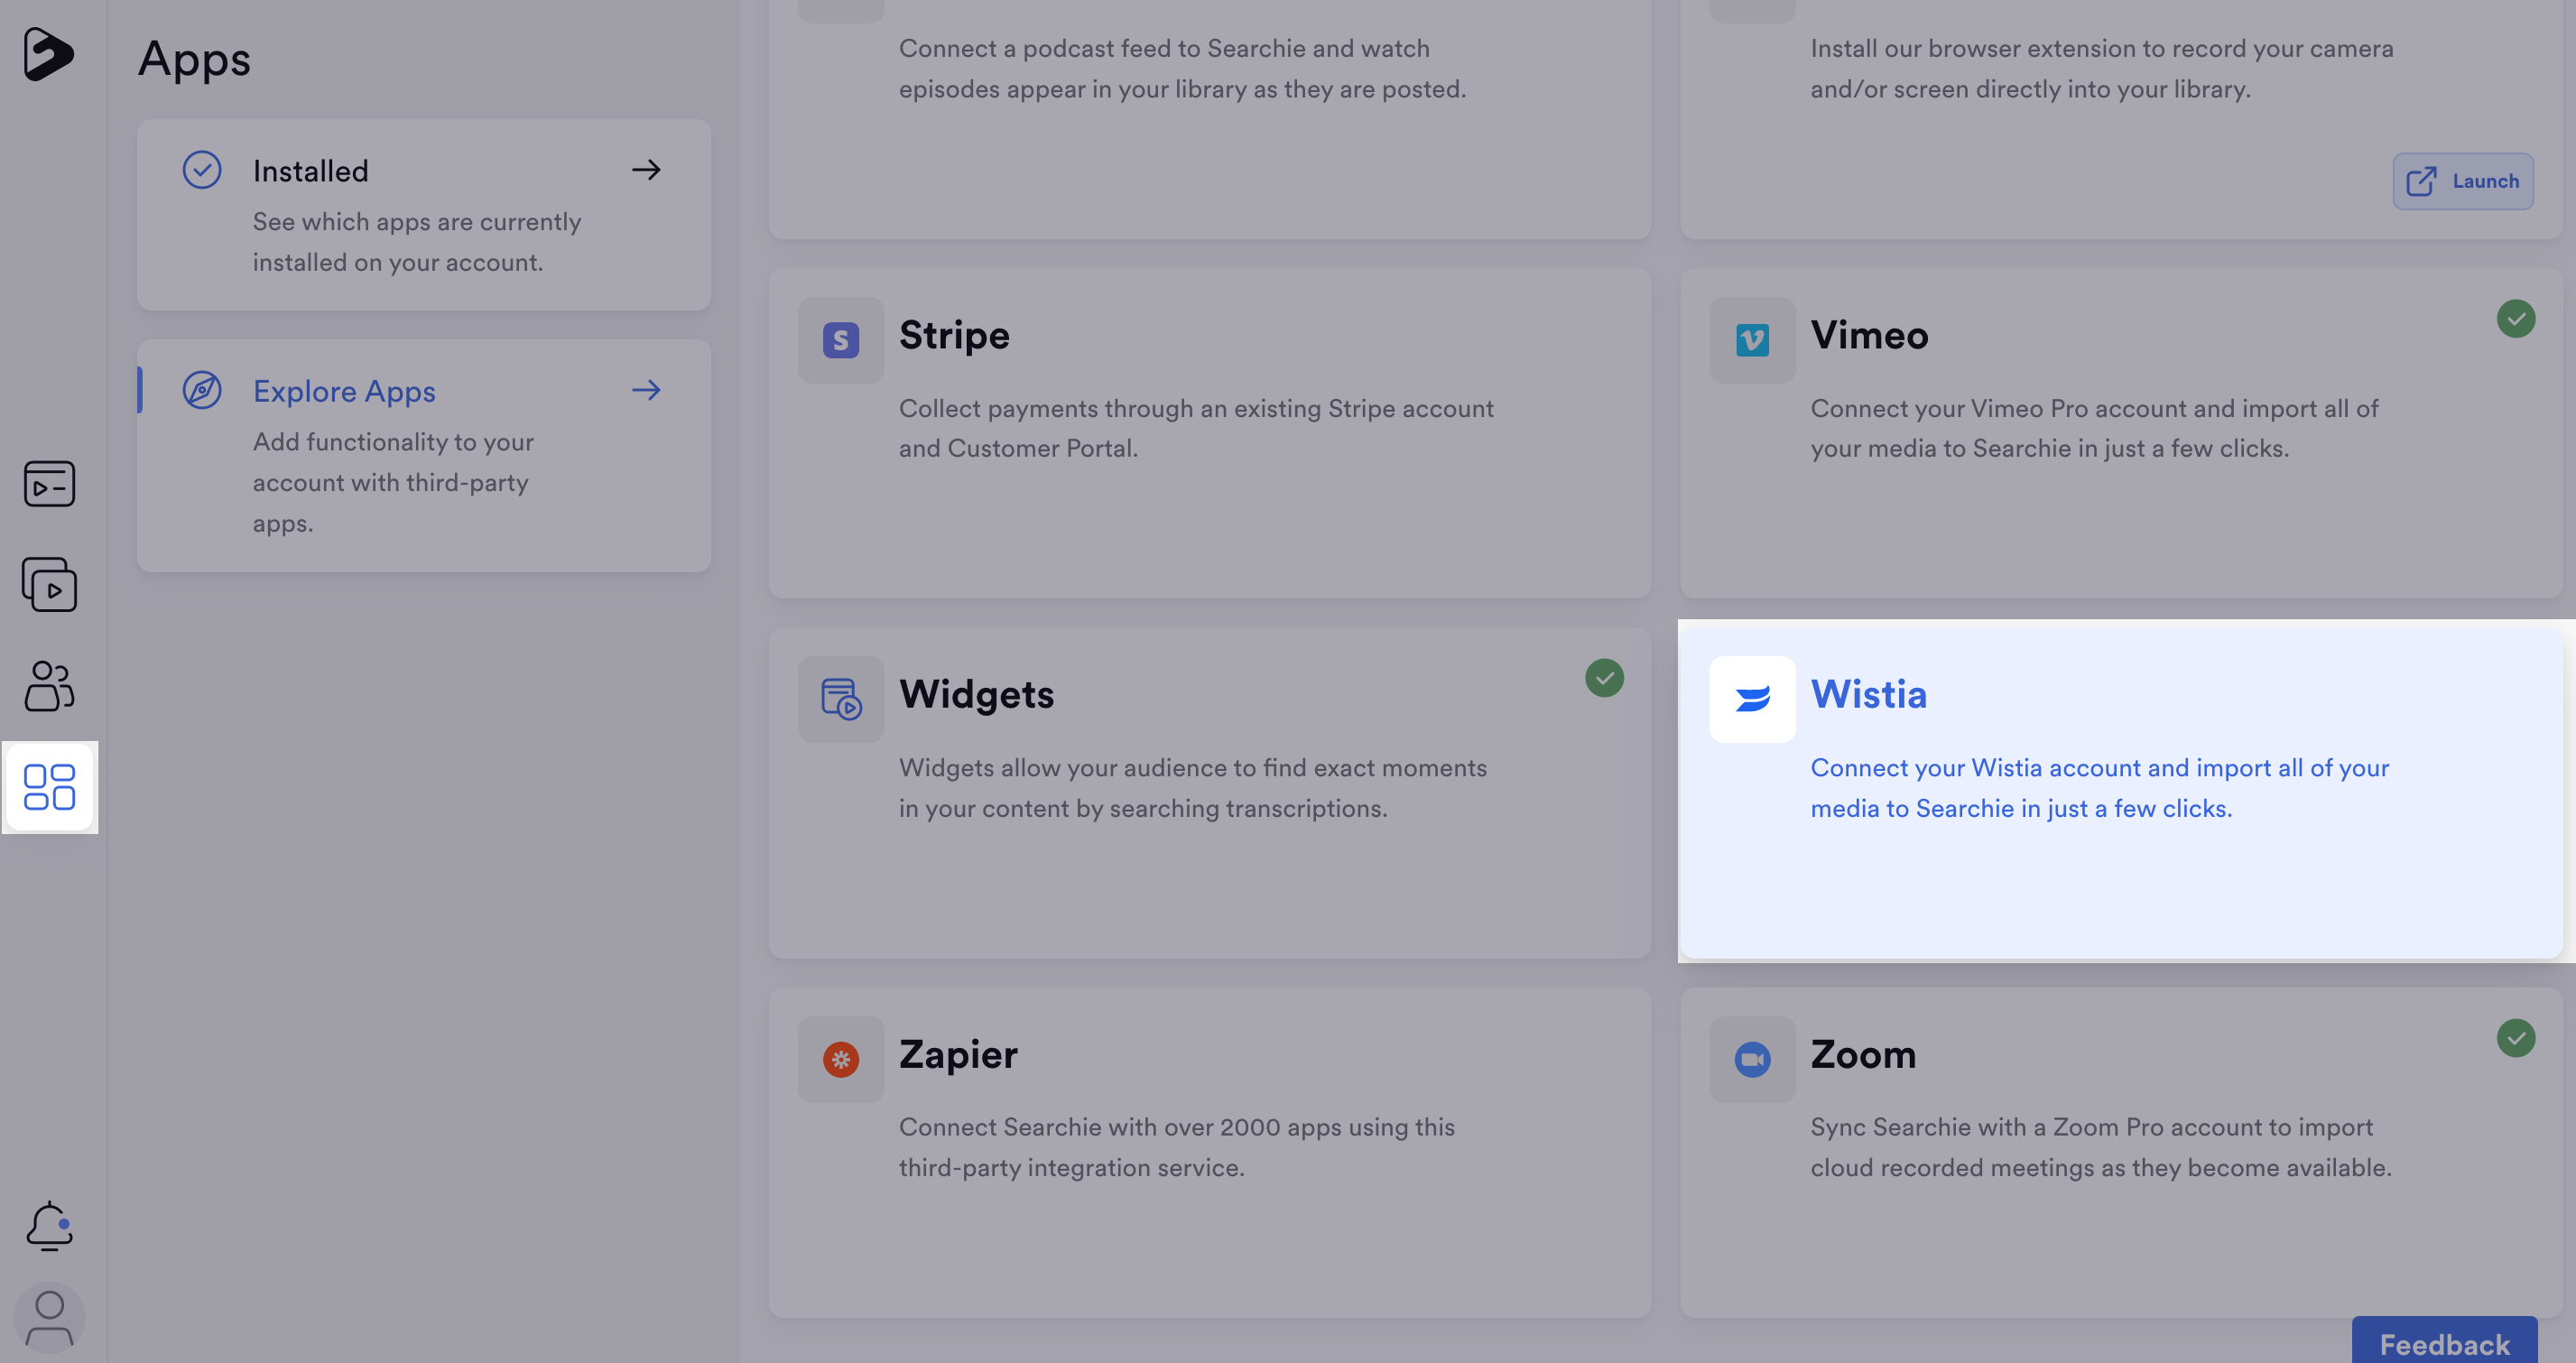Open the media library sidebar icon
2576x1363 pixels.
click(49, 585)
